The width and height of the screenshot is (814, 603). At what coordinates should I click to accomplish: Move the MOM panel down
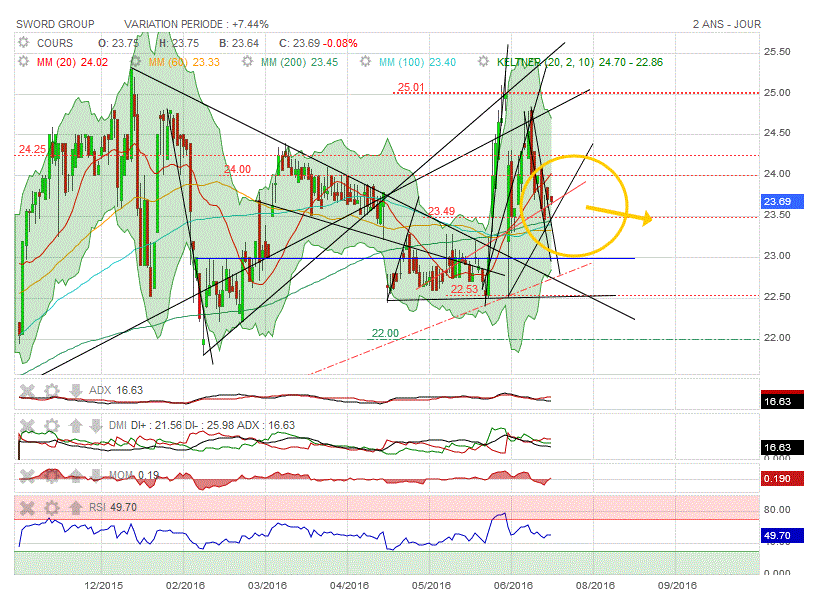coord(96,475)
